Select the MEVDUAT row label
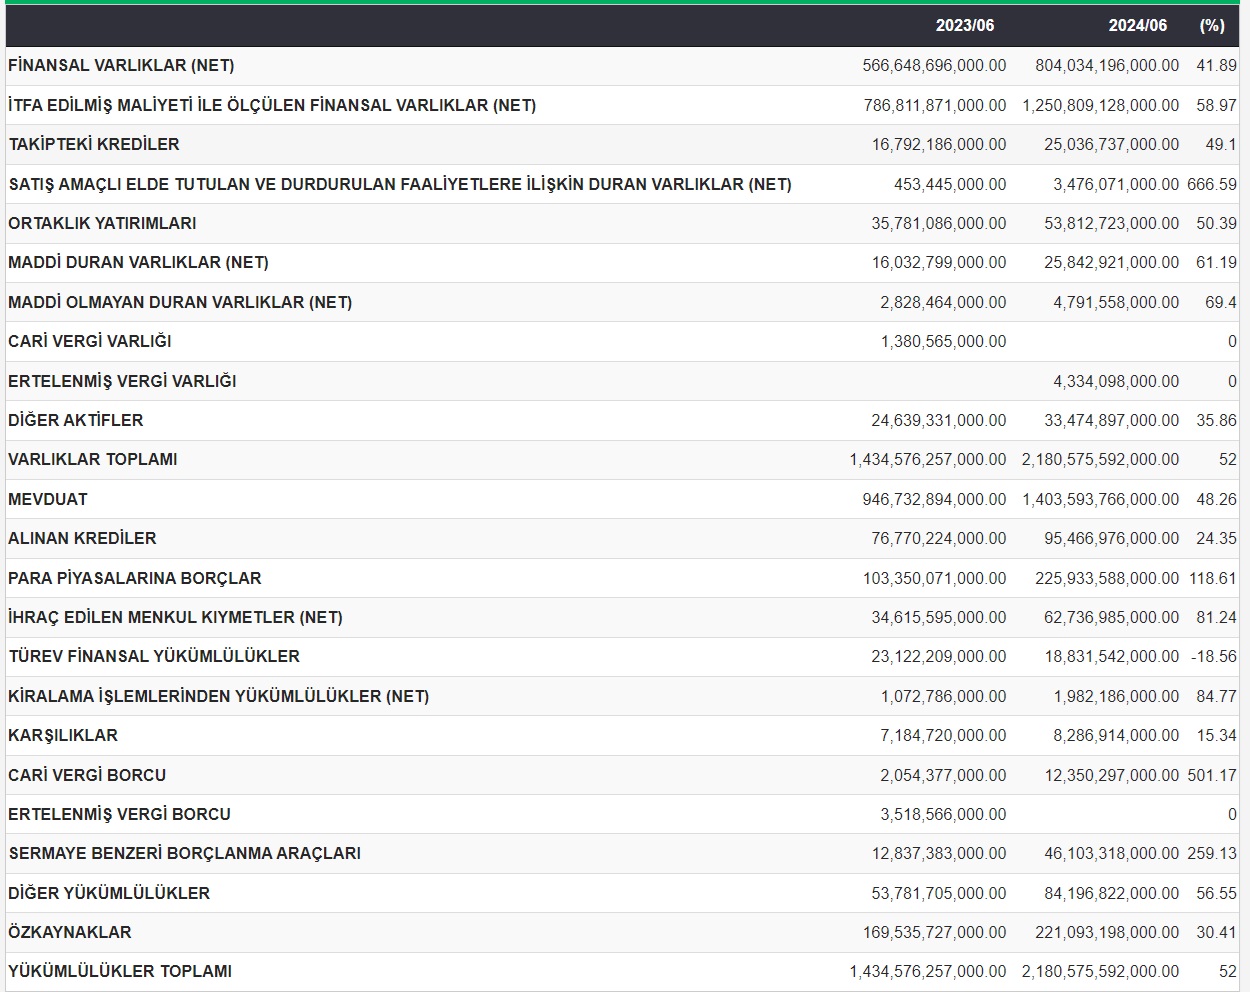Image resolution: width=1250 pixels, height=992 pixels. point(48,499)
